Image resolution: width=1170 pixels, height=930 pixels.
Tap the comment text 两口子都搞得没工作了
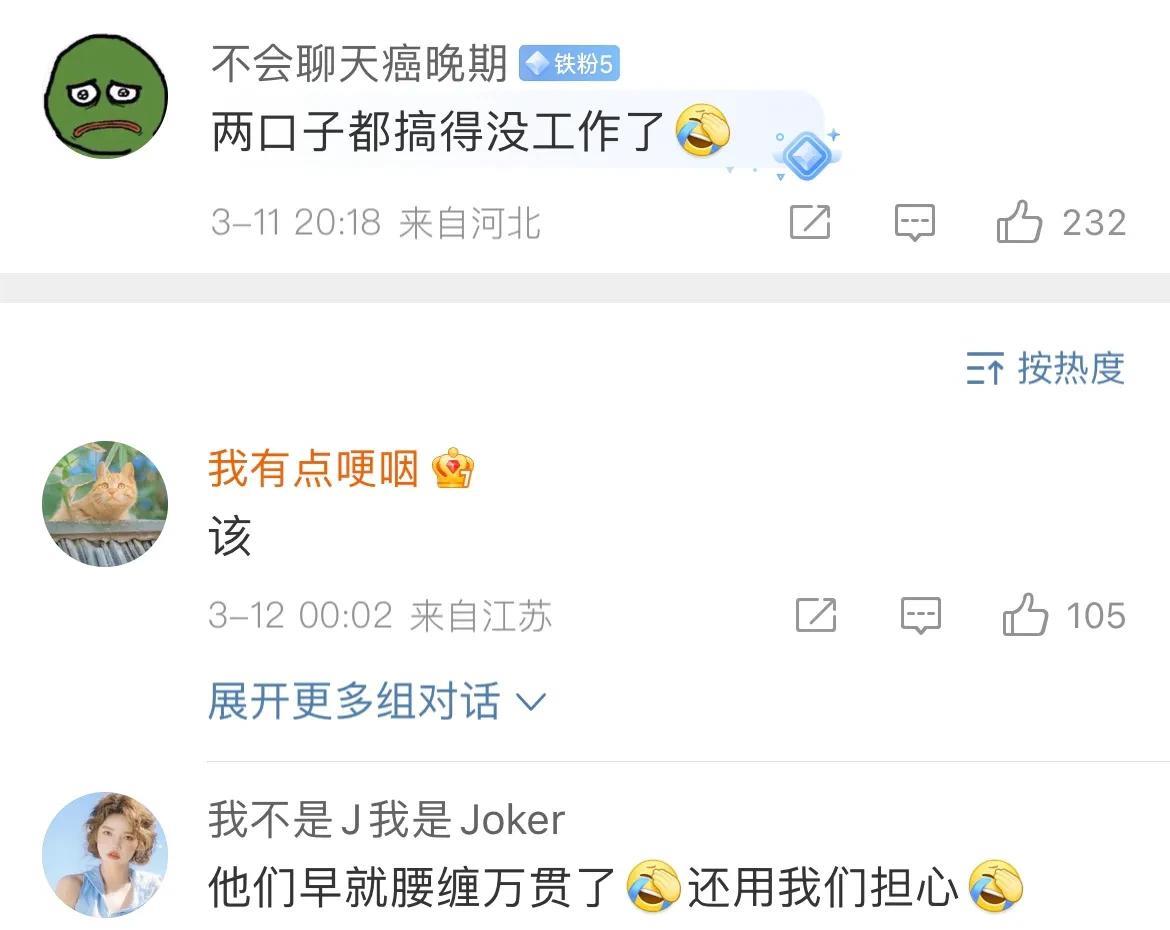[438, 132]
